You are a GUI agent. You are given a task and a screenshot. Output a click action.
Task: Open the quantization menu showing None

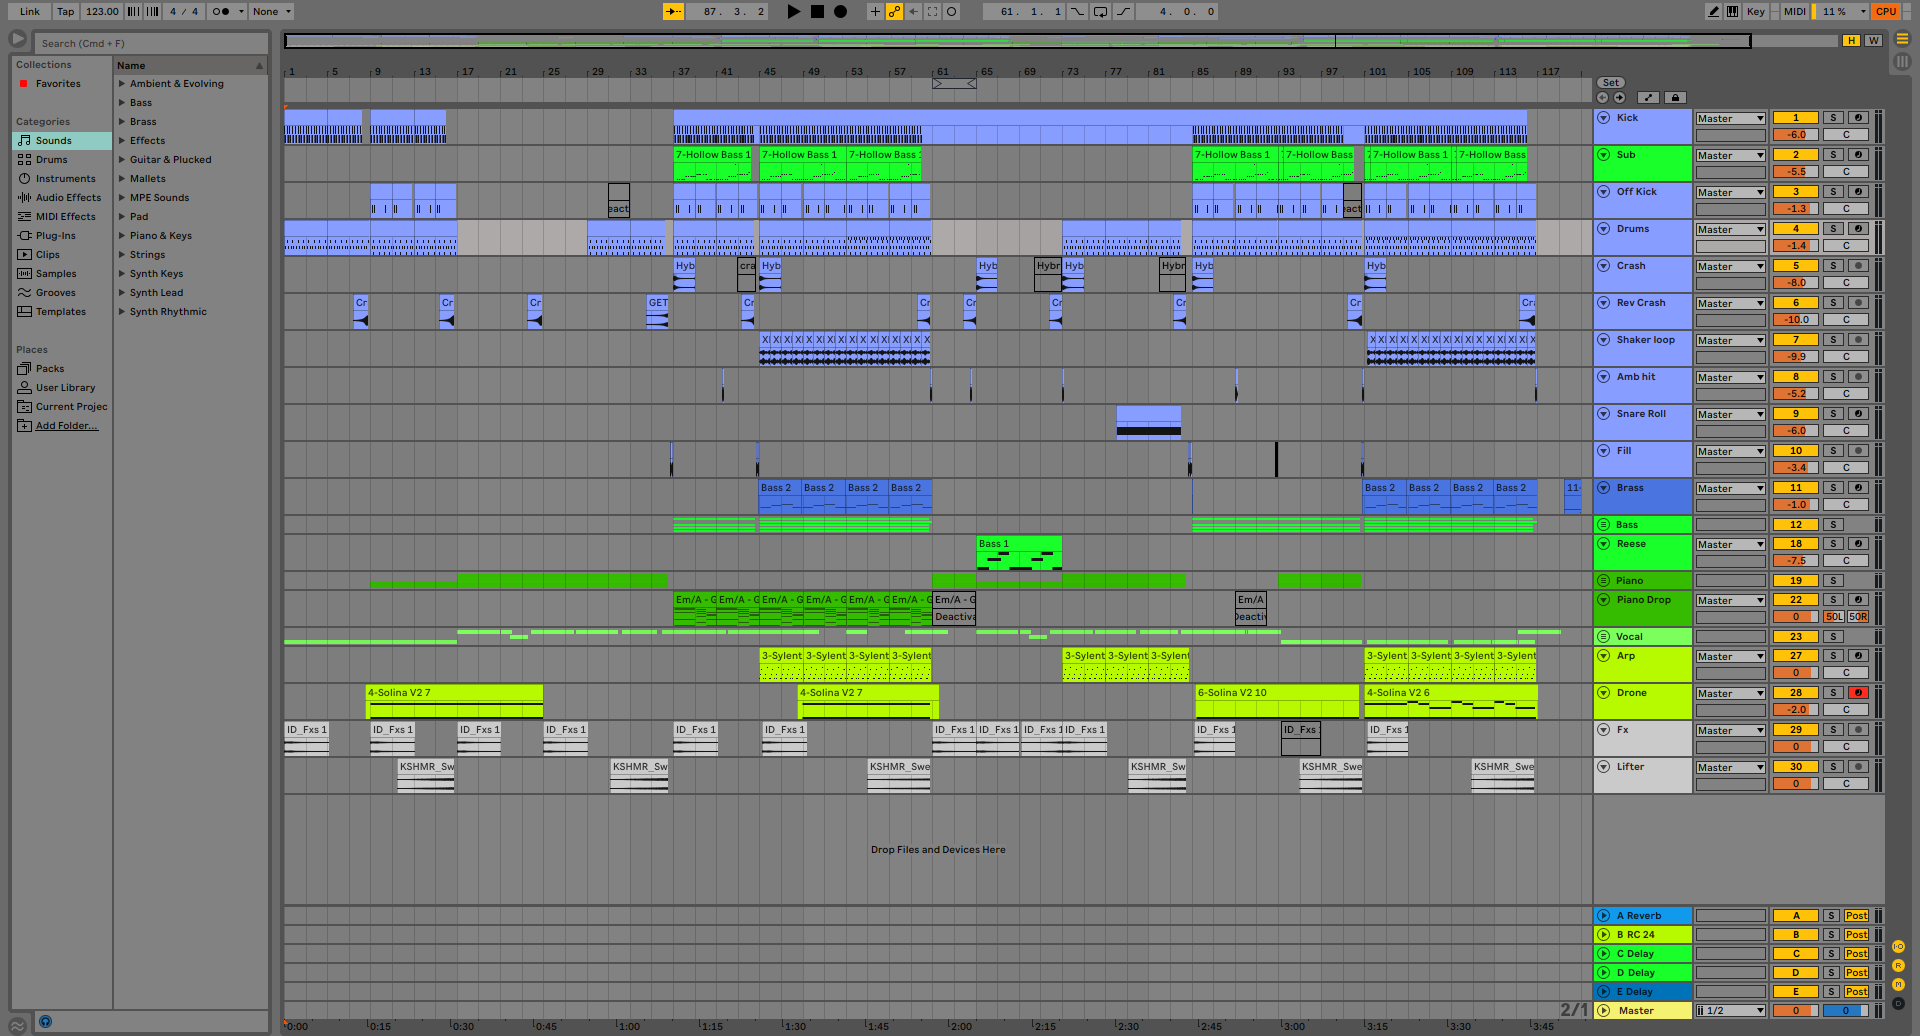[271, 12]
